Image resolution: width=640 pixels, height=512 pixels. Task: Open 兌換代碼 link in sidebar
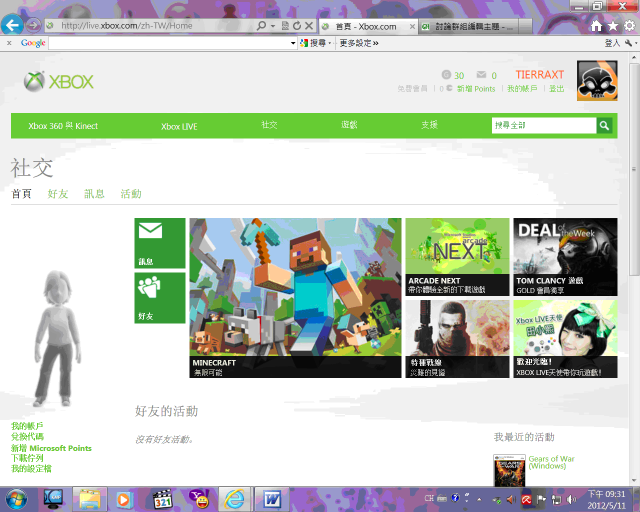[x=27, y=436]
